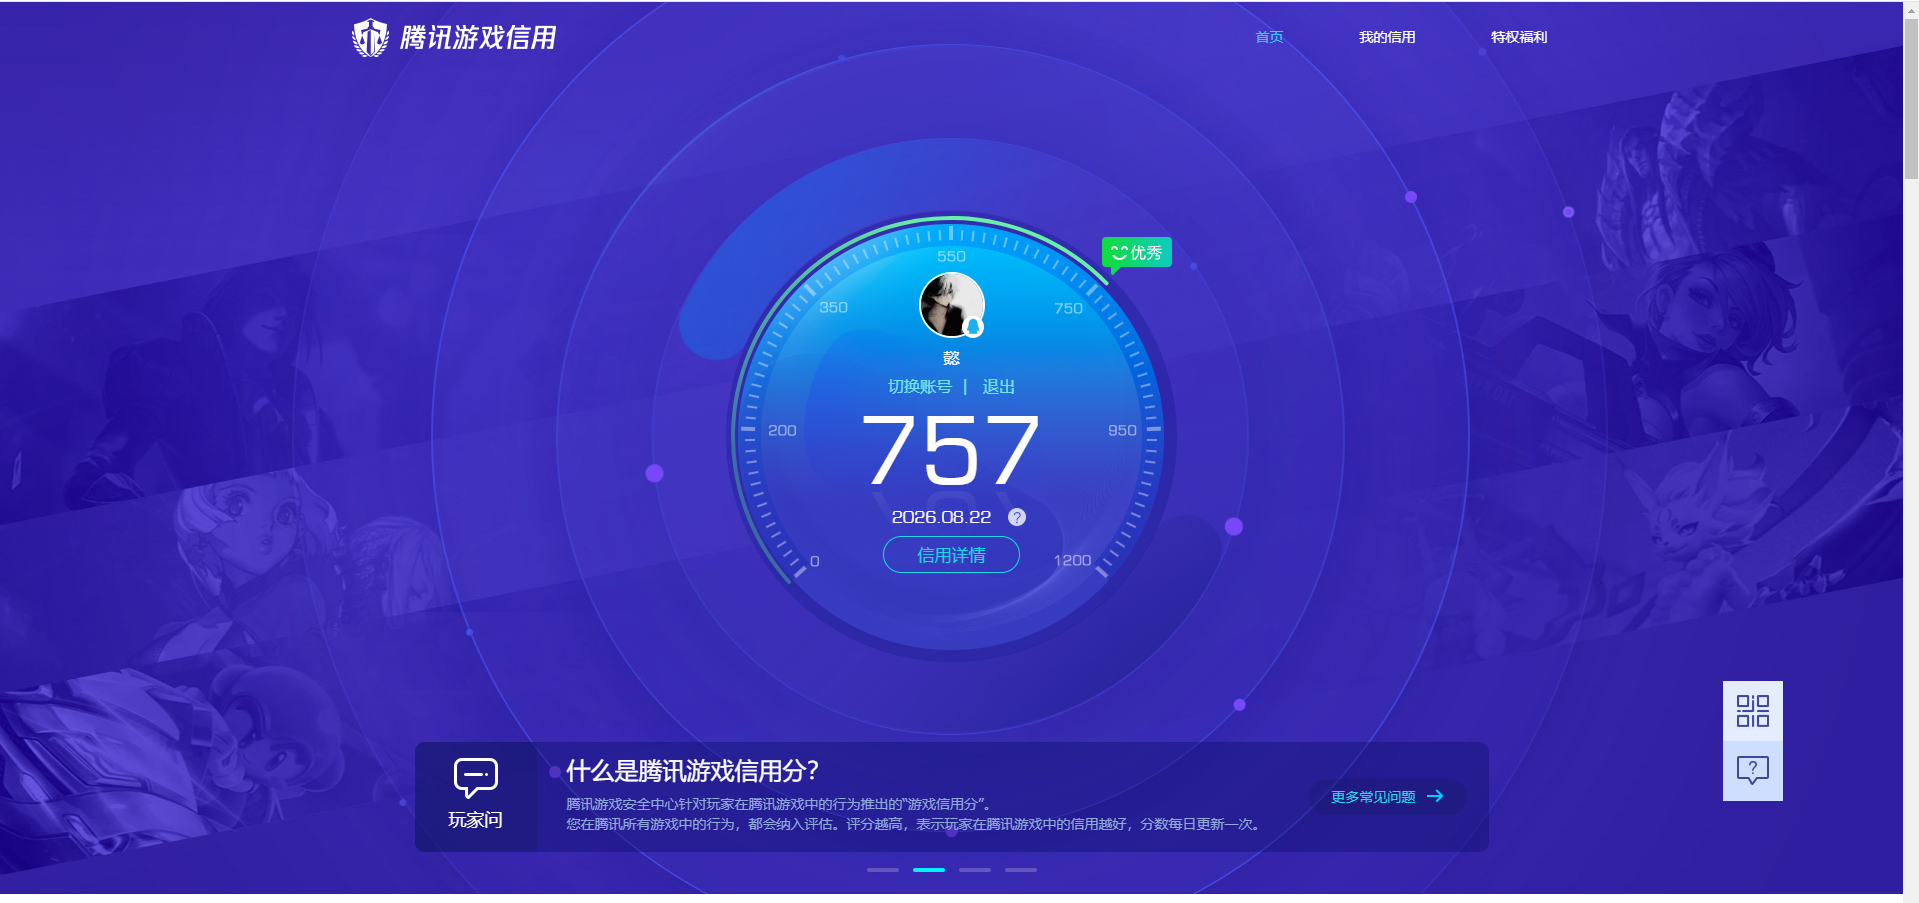1919x903 pixels.
Task: Click the 优秀 rating badge
Action: point(1137,253)
